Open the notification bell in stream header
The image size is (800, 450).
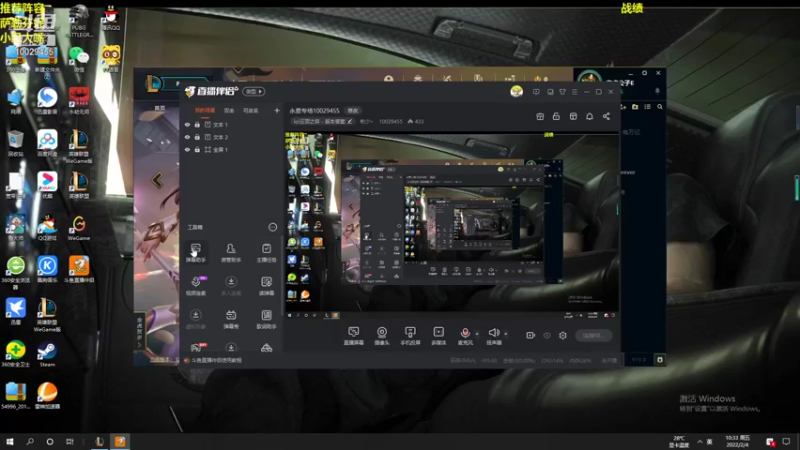(x=589, y=116)
